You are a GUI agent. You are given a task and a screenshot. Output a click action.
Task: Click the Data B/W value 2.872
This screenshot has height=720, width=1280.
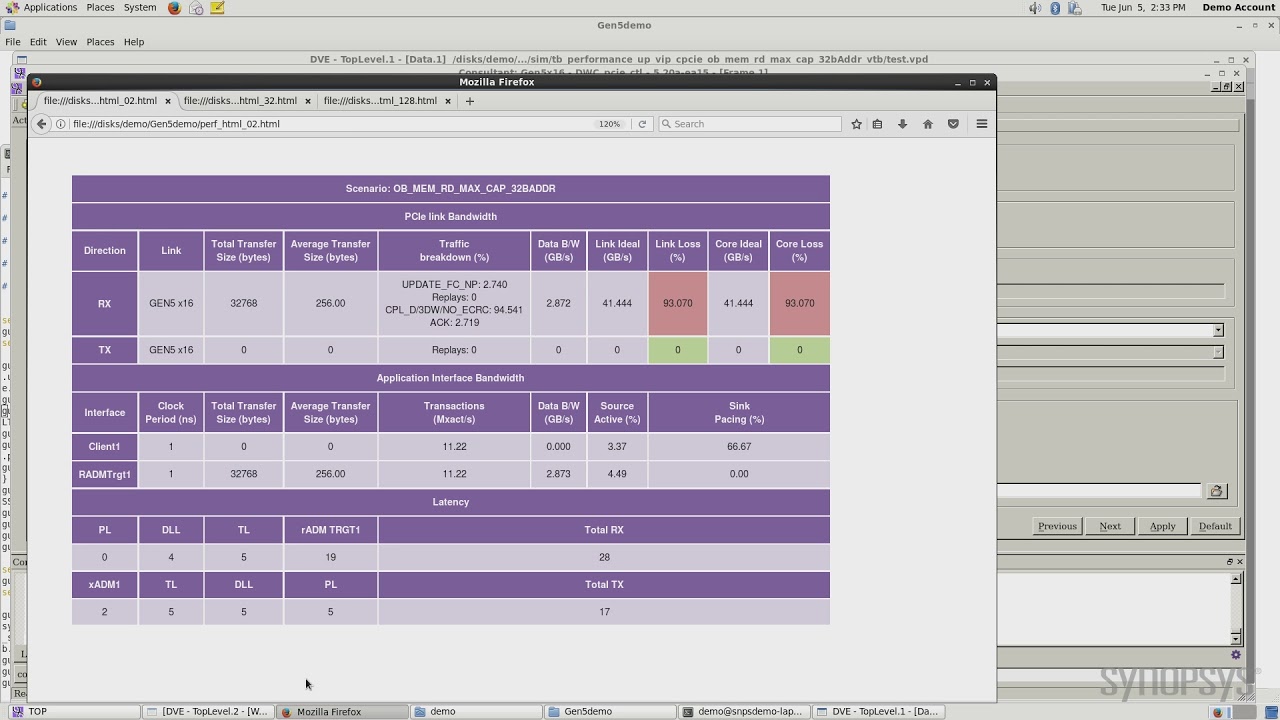click(x=558, y=303)
